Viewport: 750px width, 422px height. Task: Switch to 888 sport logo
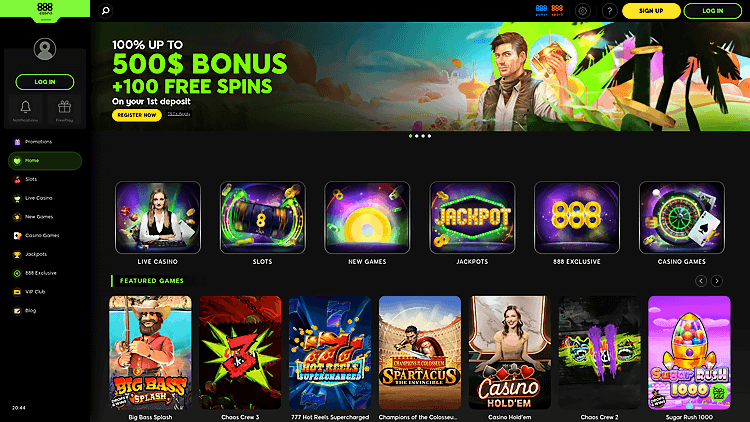(557, 11)
